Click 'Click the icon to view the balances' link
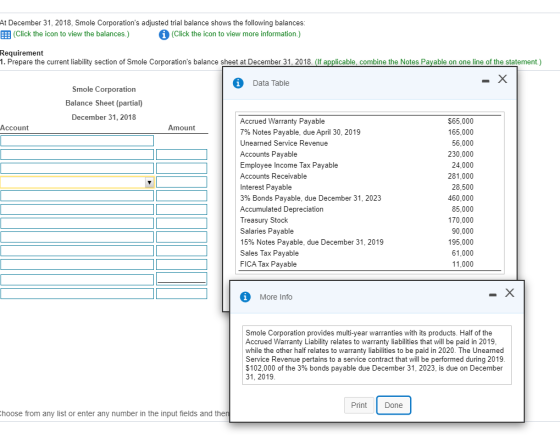 point(71,34)
